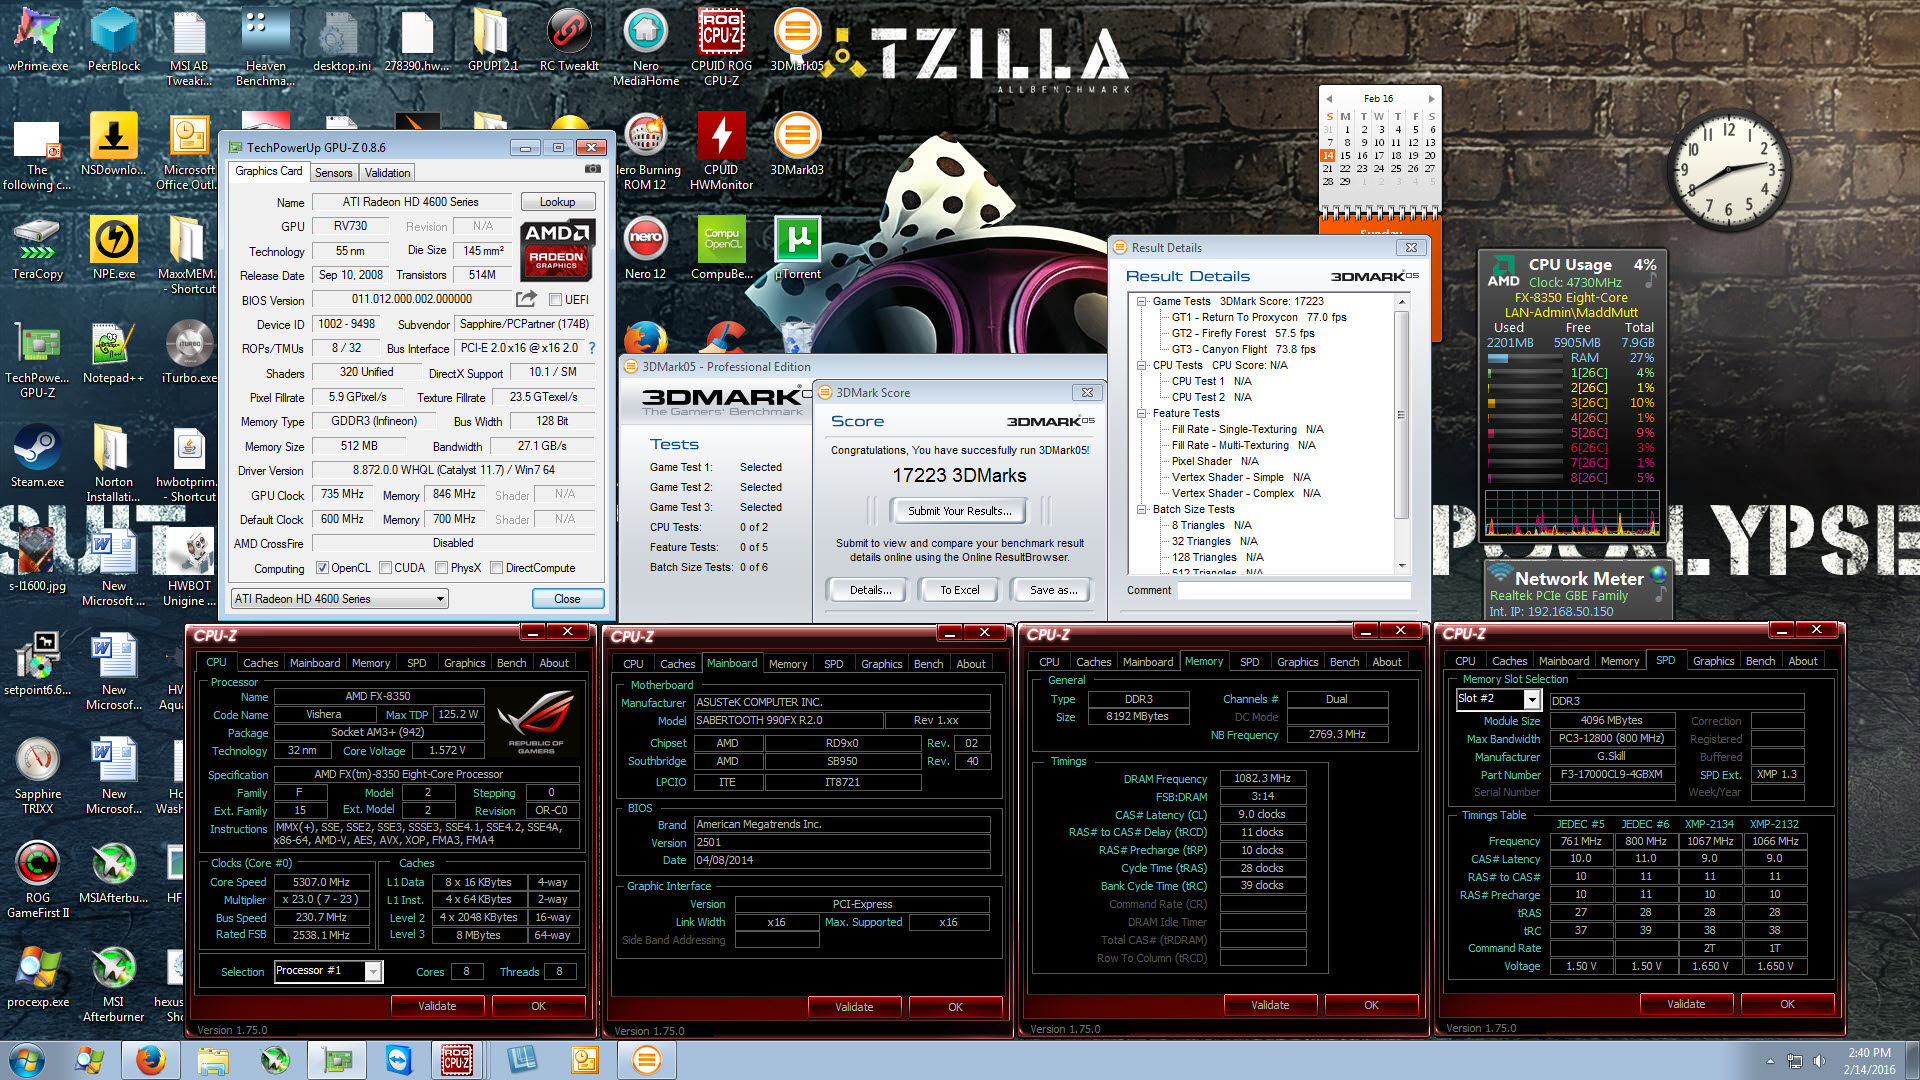
Task: Open wPrime.exe desktop icon
Action: [38, 40]
